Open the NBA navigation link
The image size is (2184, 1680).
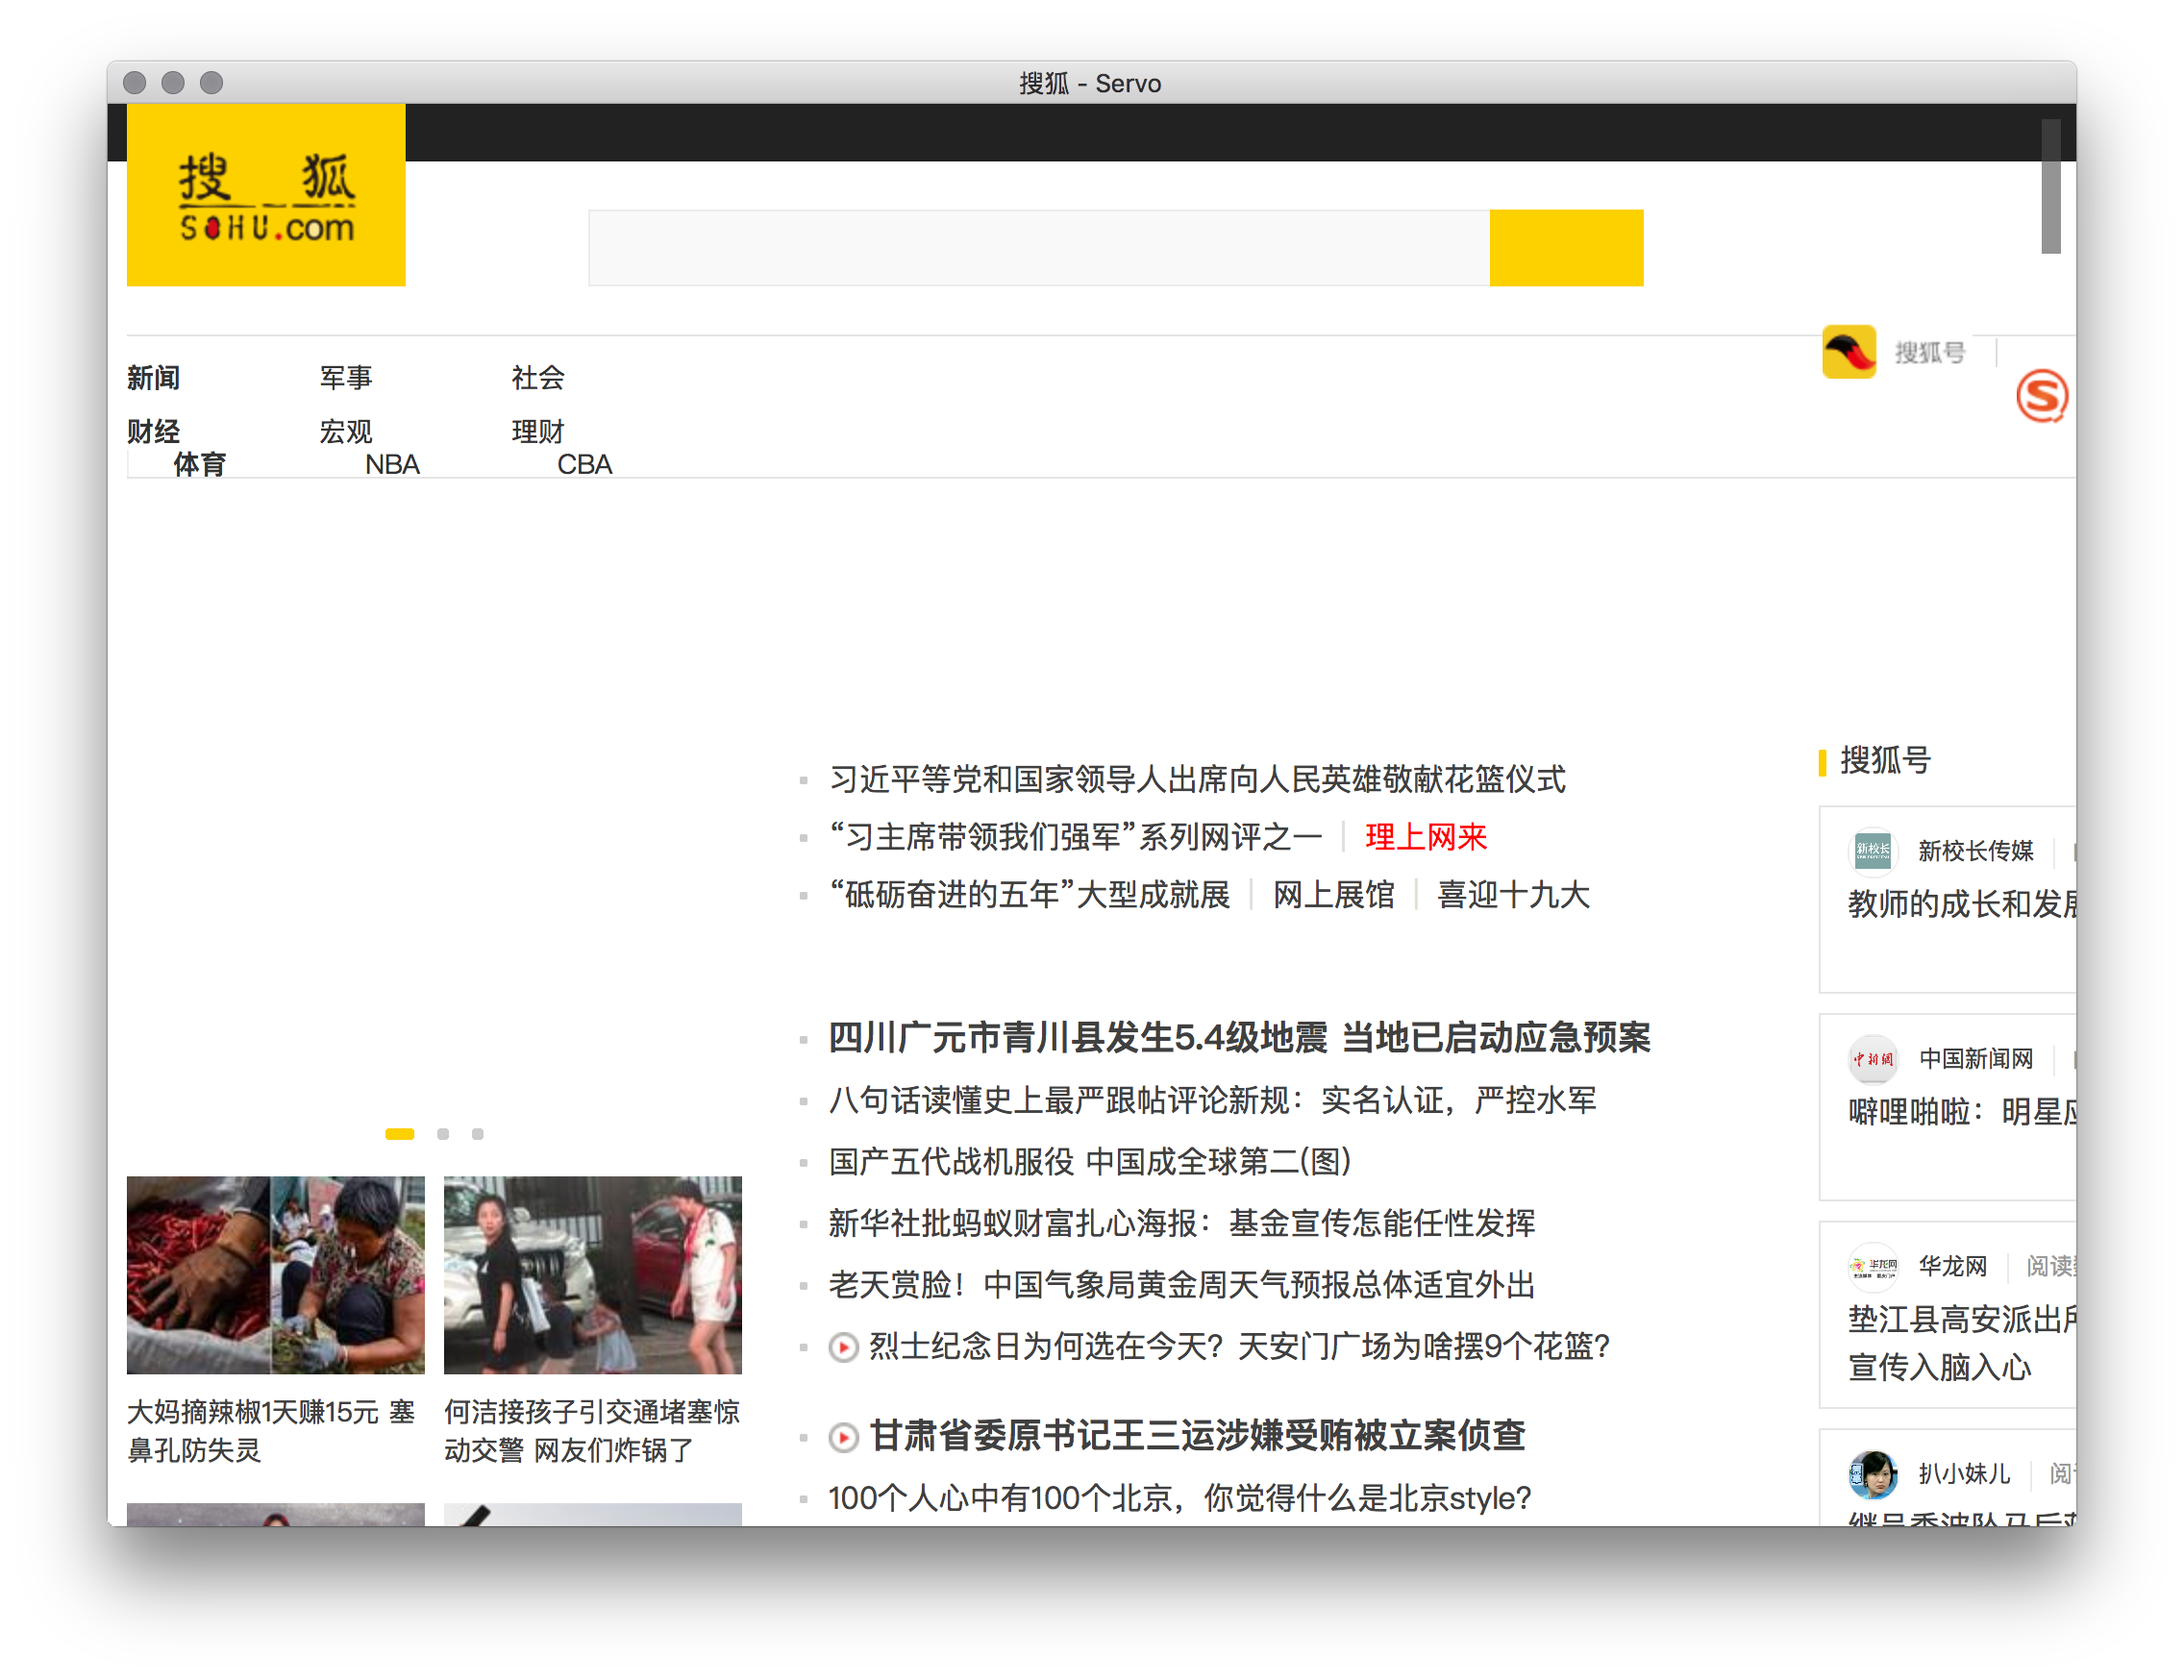pos(392,465)
